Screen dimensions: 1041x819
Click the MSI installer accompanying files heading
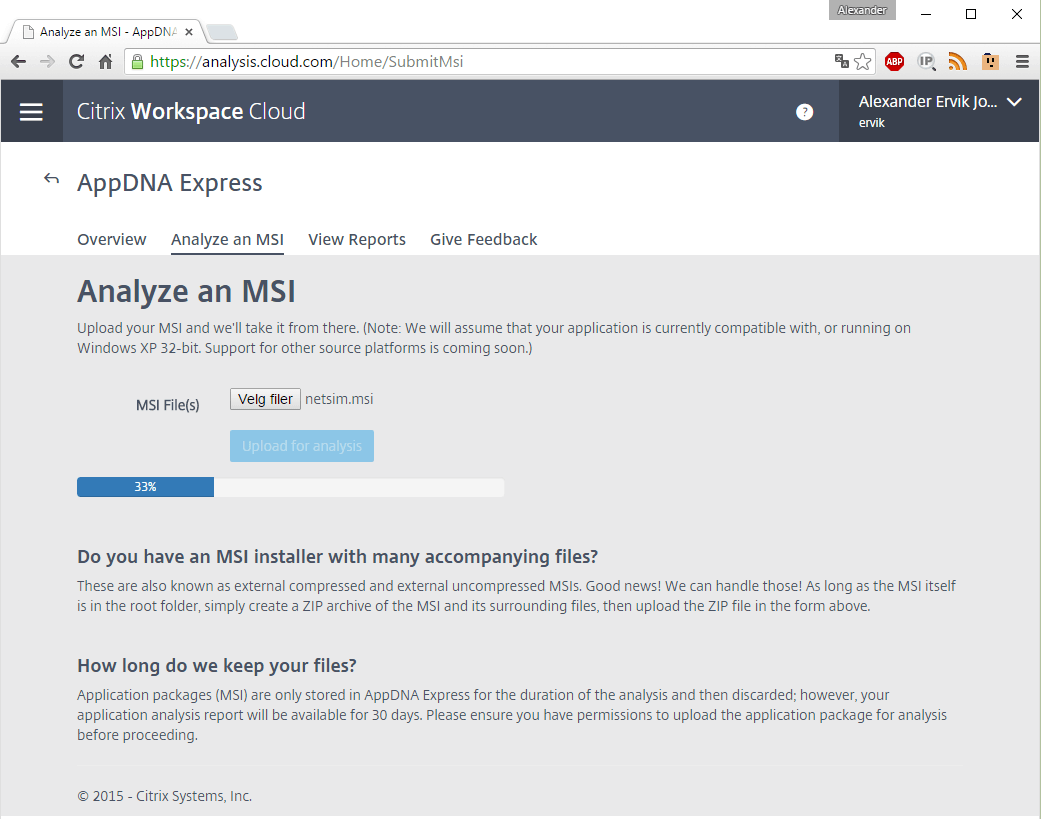click(x=337, y=556)
